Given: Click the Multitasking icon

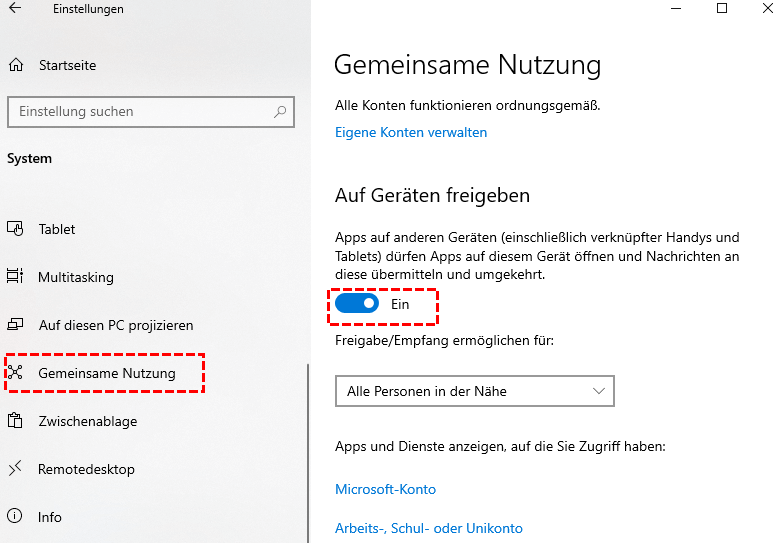Looking at the screenshot, I should click(15, 277).
